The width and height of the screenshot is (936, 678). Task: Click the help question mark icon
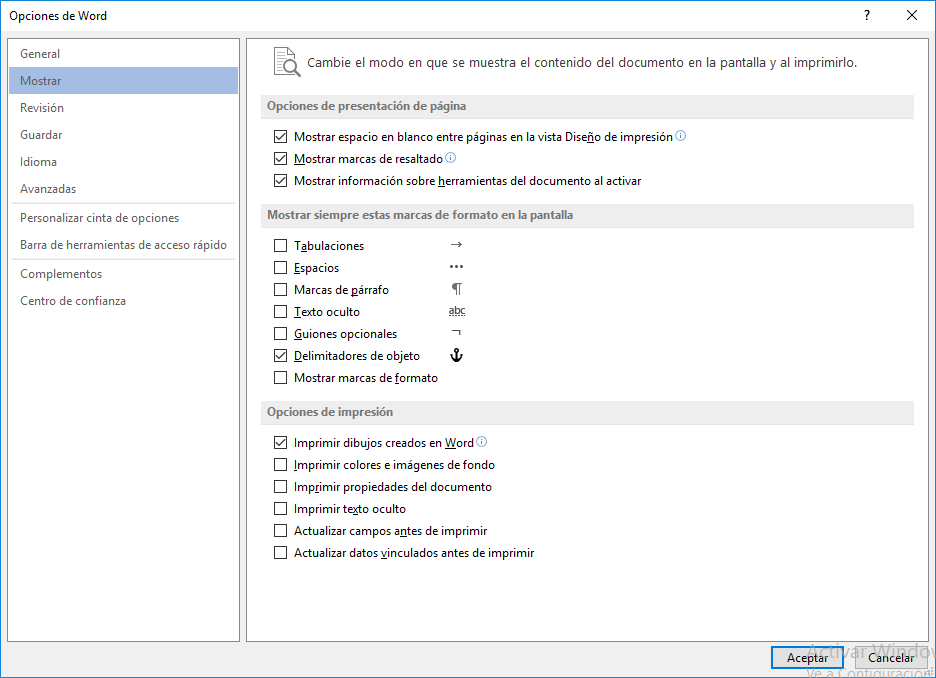point(867,15)
